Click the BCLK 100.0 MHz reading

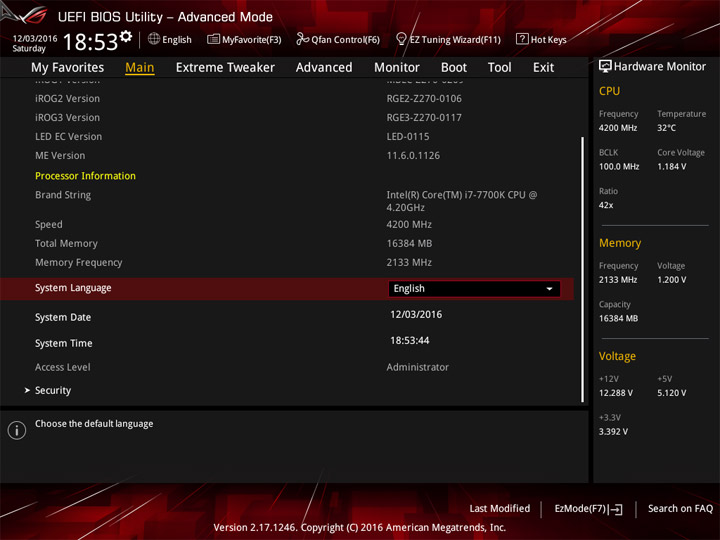(619, 166)
